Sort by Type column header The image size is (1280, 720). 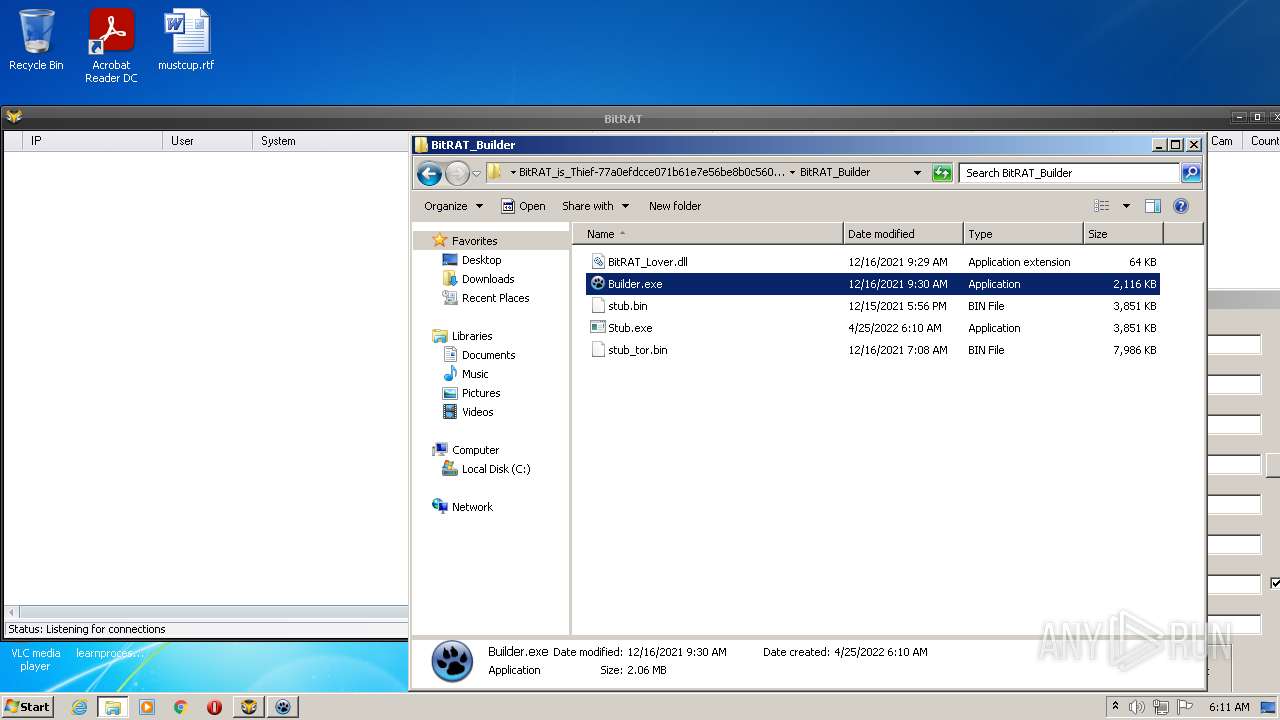[1023, 234]
